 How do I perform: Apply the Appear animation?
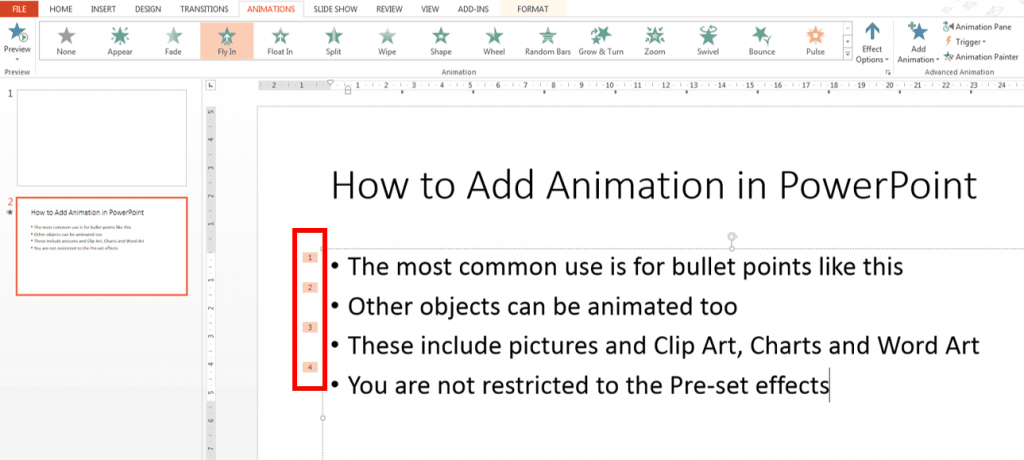[120, 41]
